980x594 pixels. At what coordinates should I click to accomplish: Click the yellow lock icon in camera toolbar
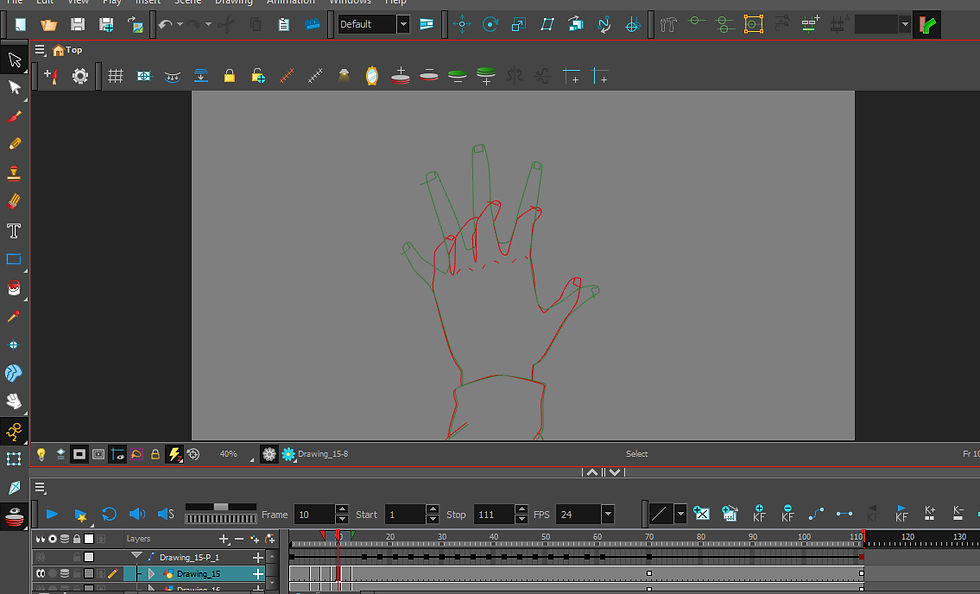point(229,76)
